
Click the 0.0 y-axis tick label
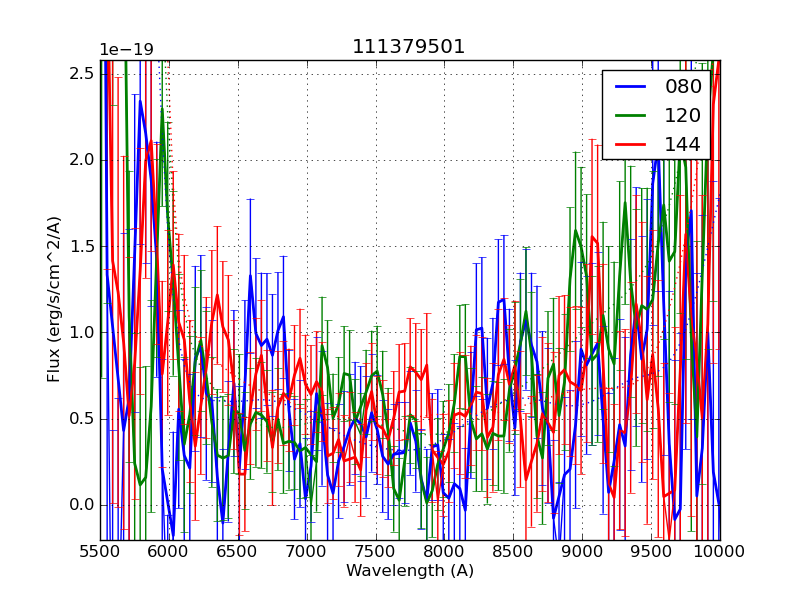82,505
